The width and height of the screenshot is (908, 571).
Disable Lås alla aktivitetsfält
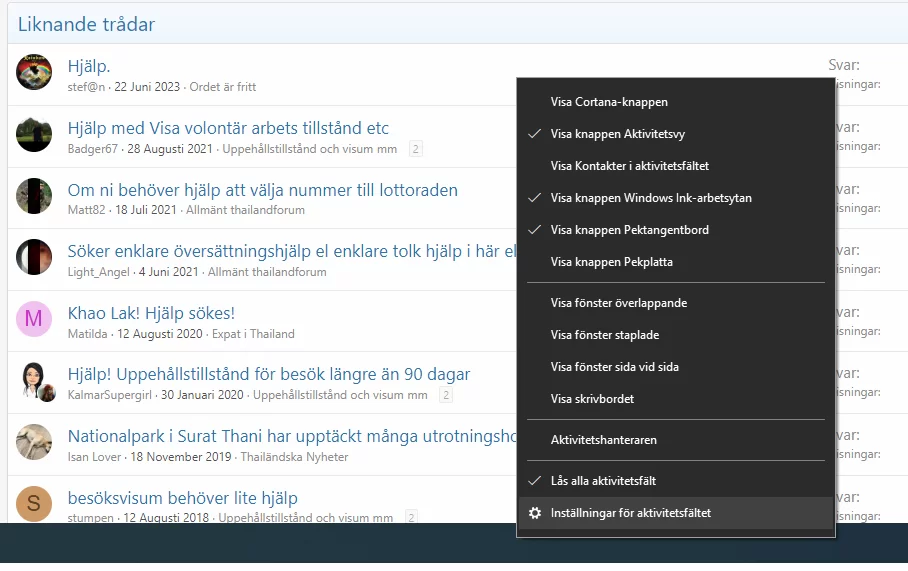tap(603, 481)
